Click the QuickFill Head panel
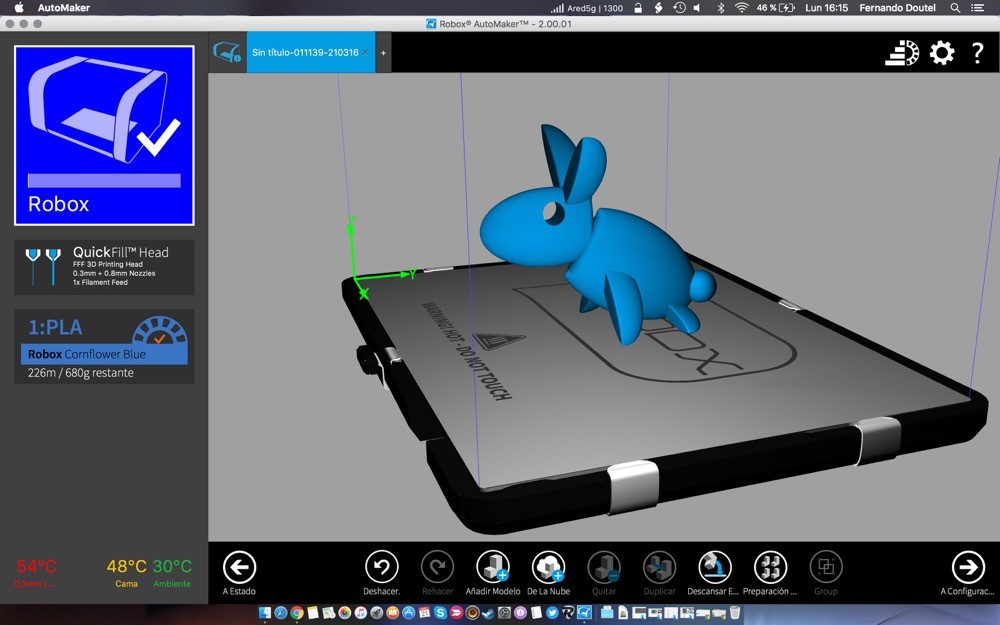 coord(105,267)
